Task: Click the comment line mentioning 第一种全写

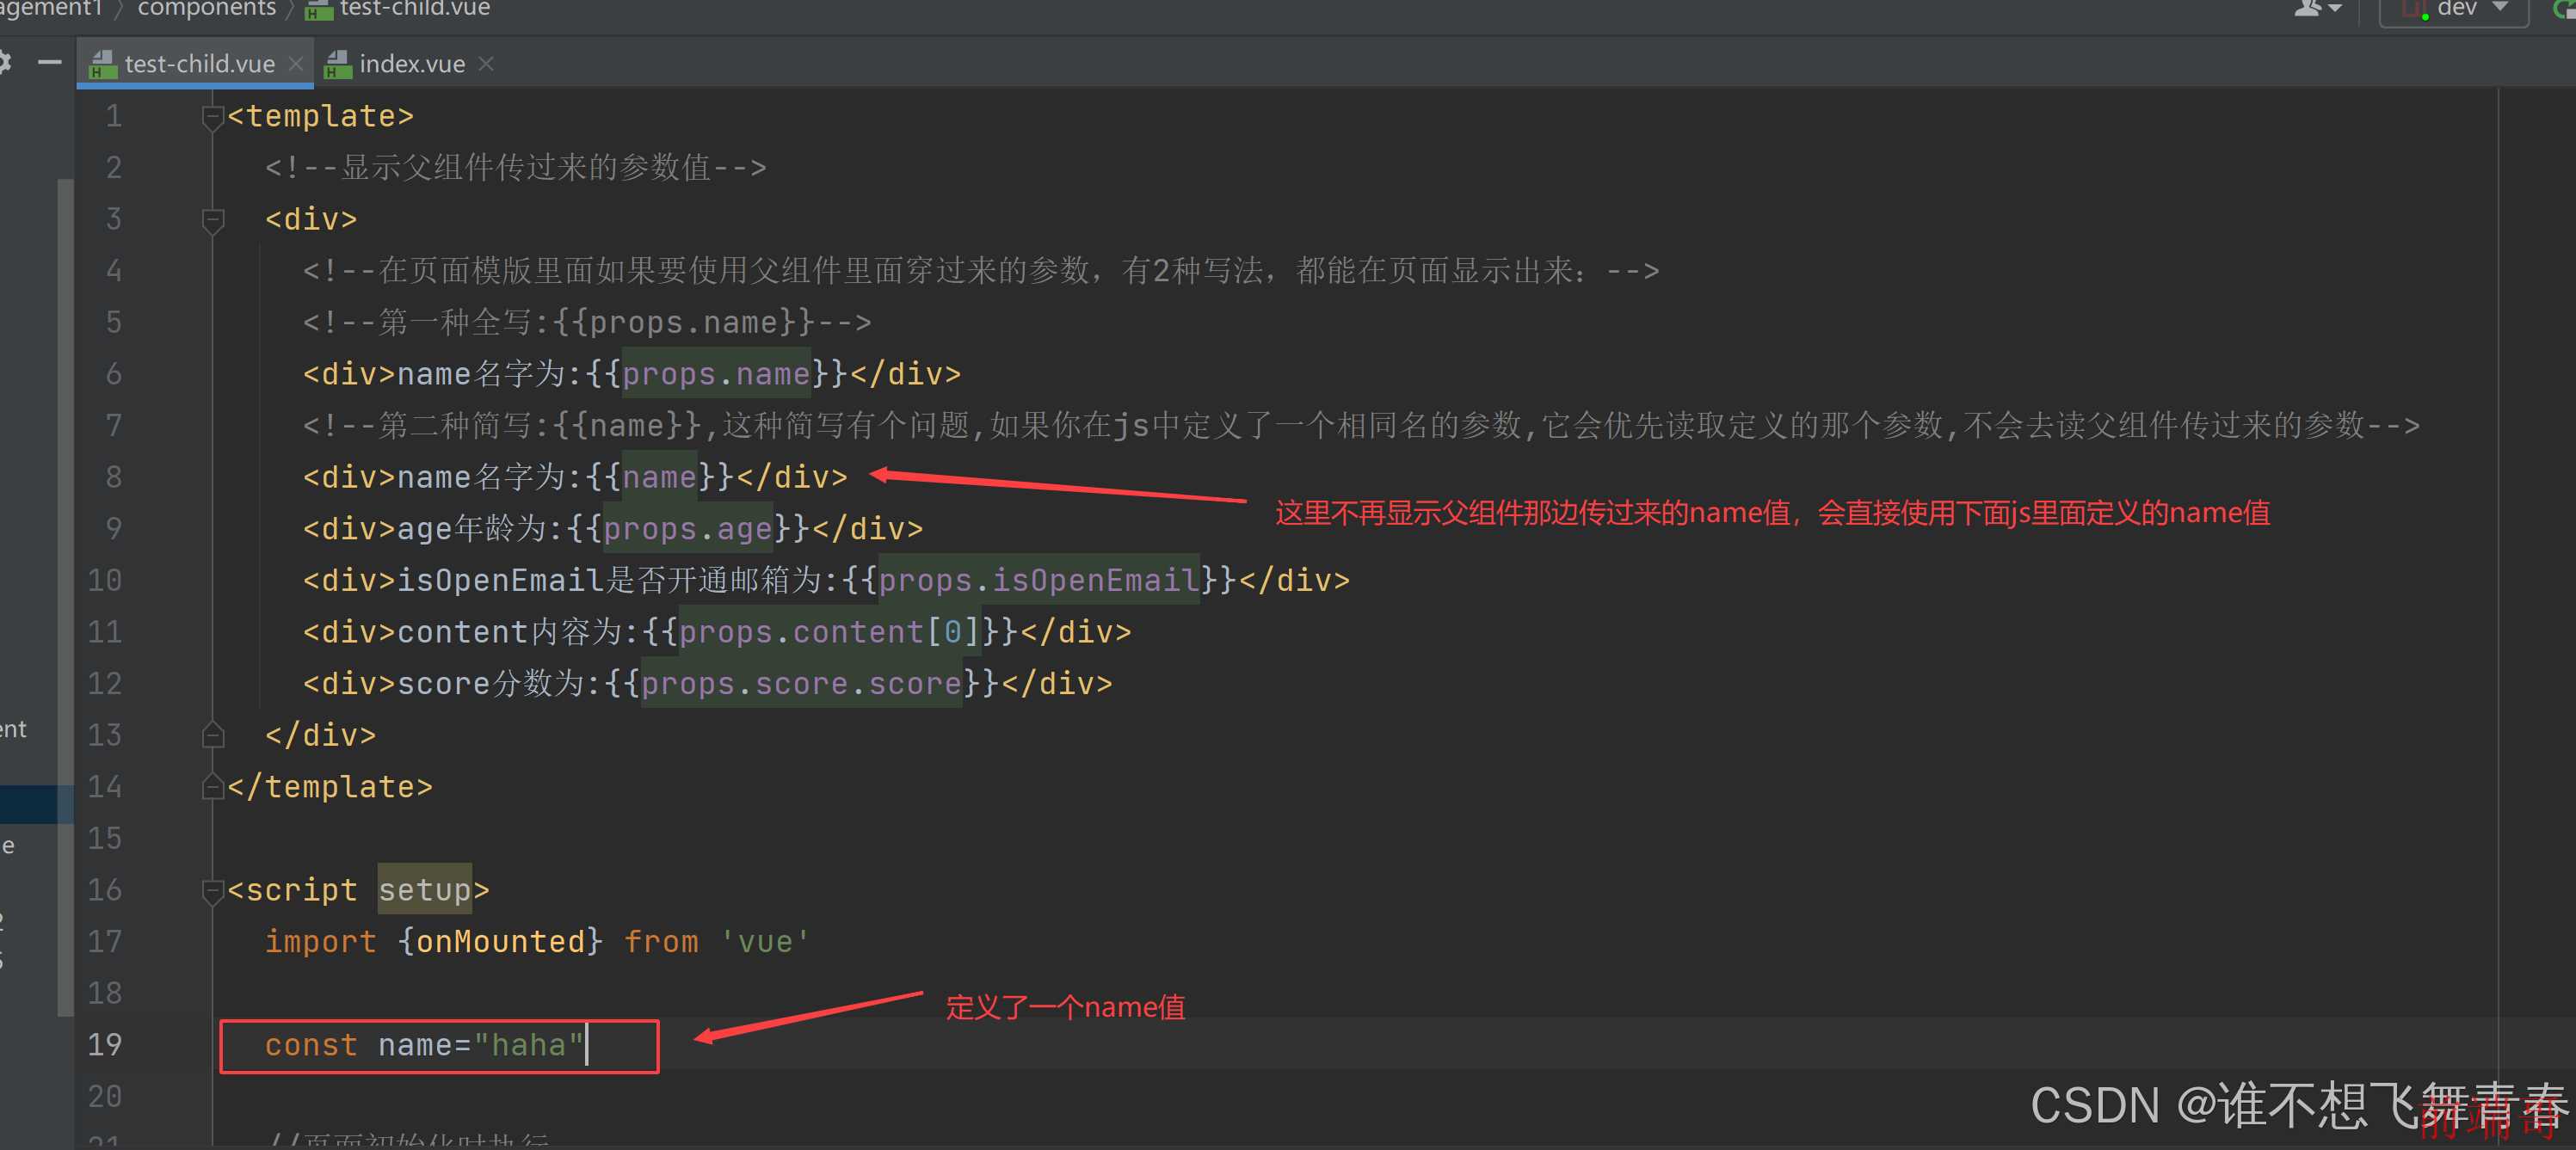Action: (x=587, y=322)
